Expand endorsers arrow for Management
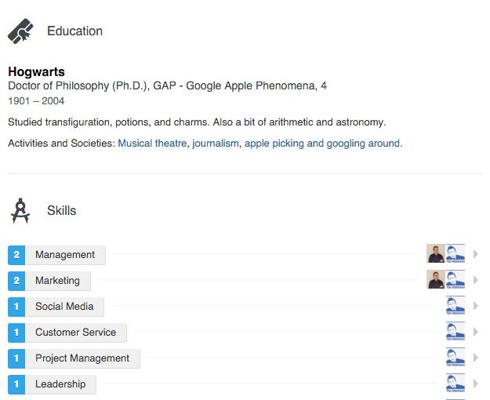 coord(476,254)
